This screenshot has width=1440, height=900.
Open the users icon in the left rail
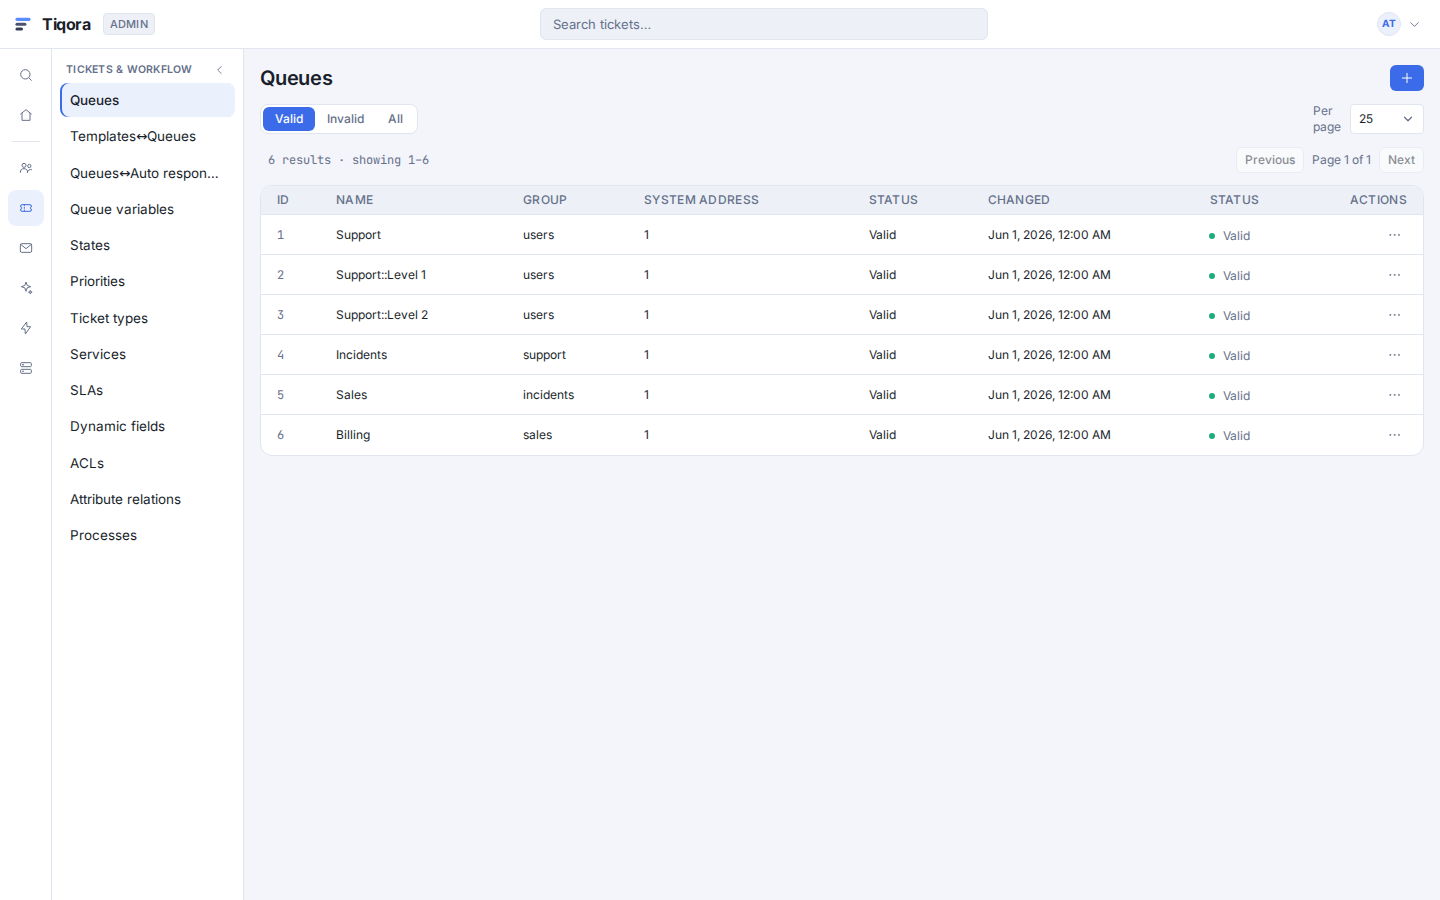pos(26,168)
